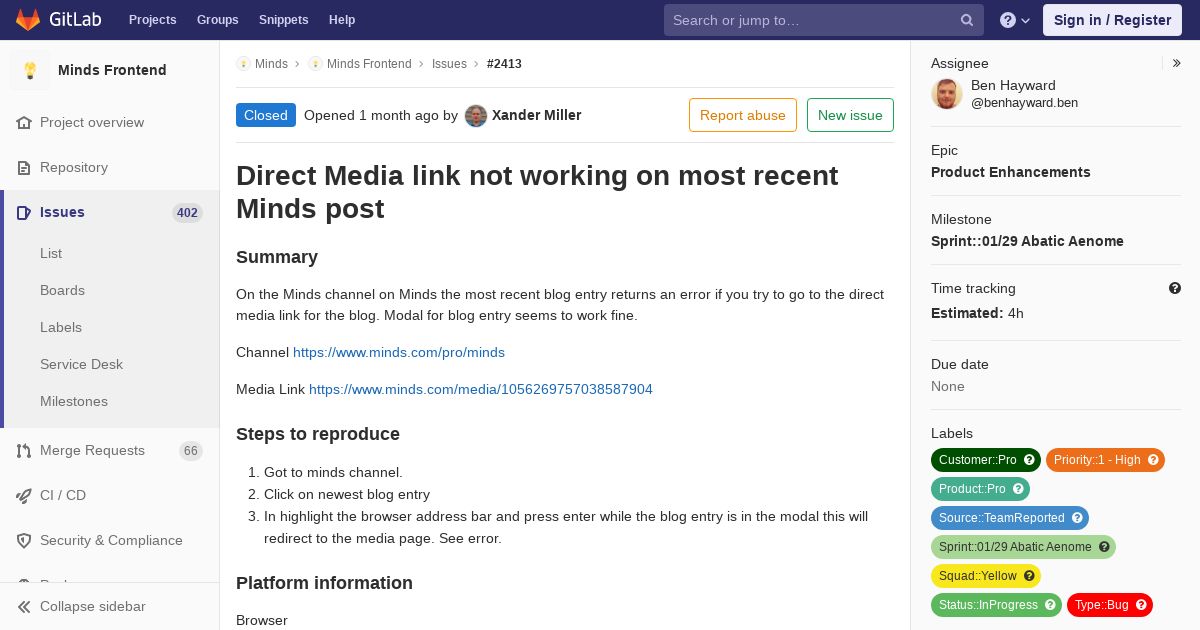Image resolution: width=1200 pixels, height=630 pixels.
Task: Click help icon on Status::InProgress label
Action: point(1050,605)
